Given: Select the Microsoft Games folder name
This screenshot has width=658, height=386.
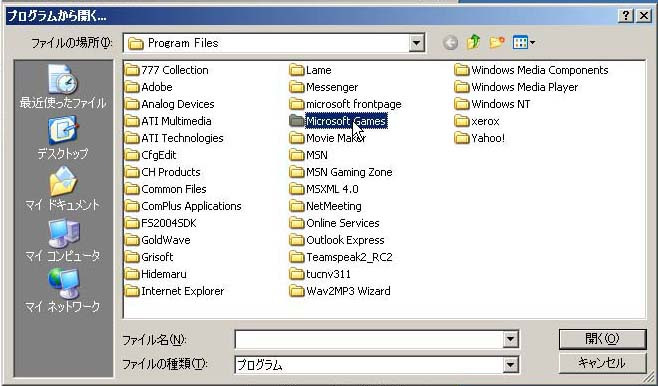Looking at the screenshot, I should pos(346,121).
